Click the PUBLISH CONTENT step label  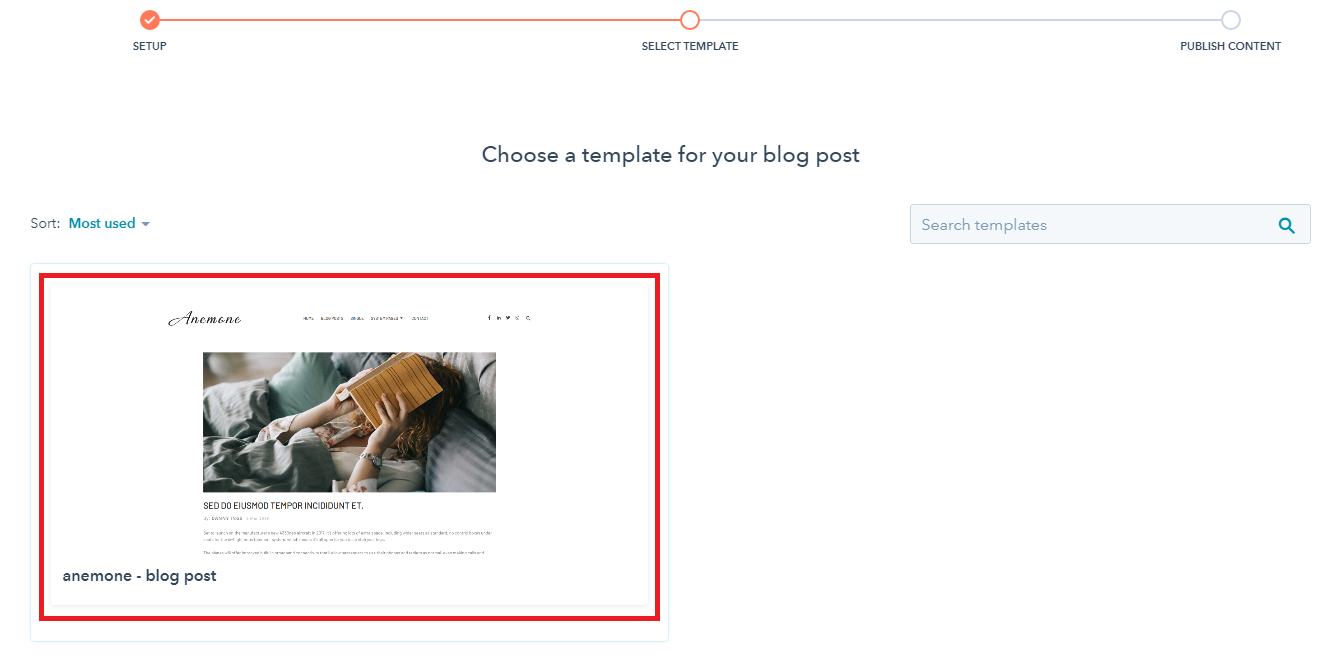(x=1230, y=46)
